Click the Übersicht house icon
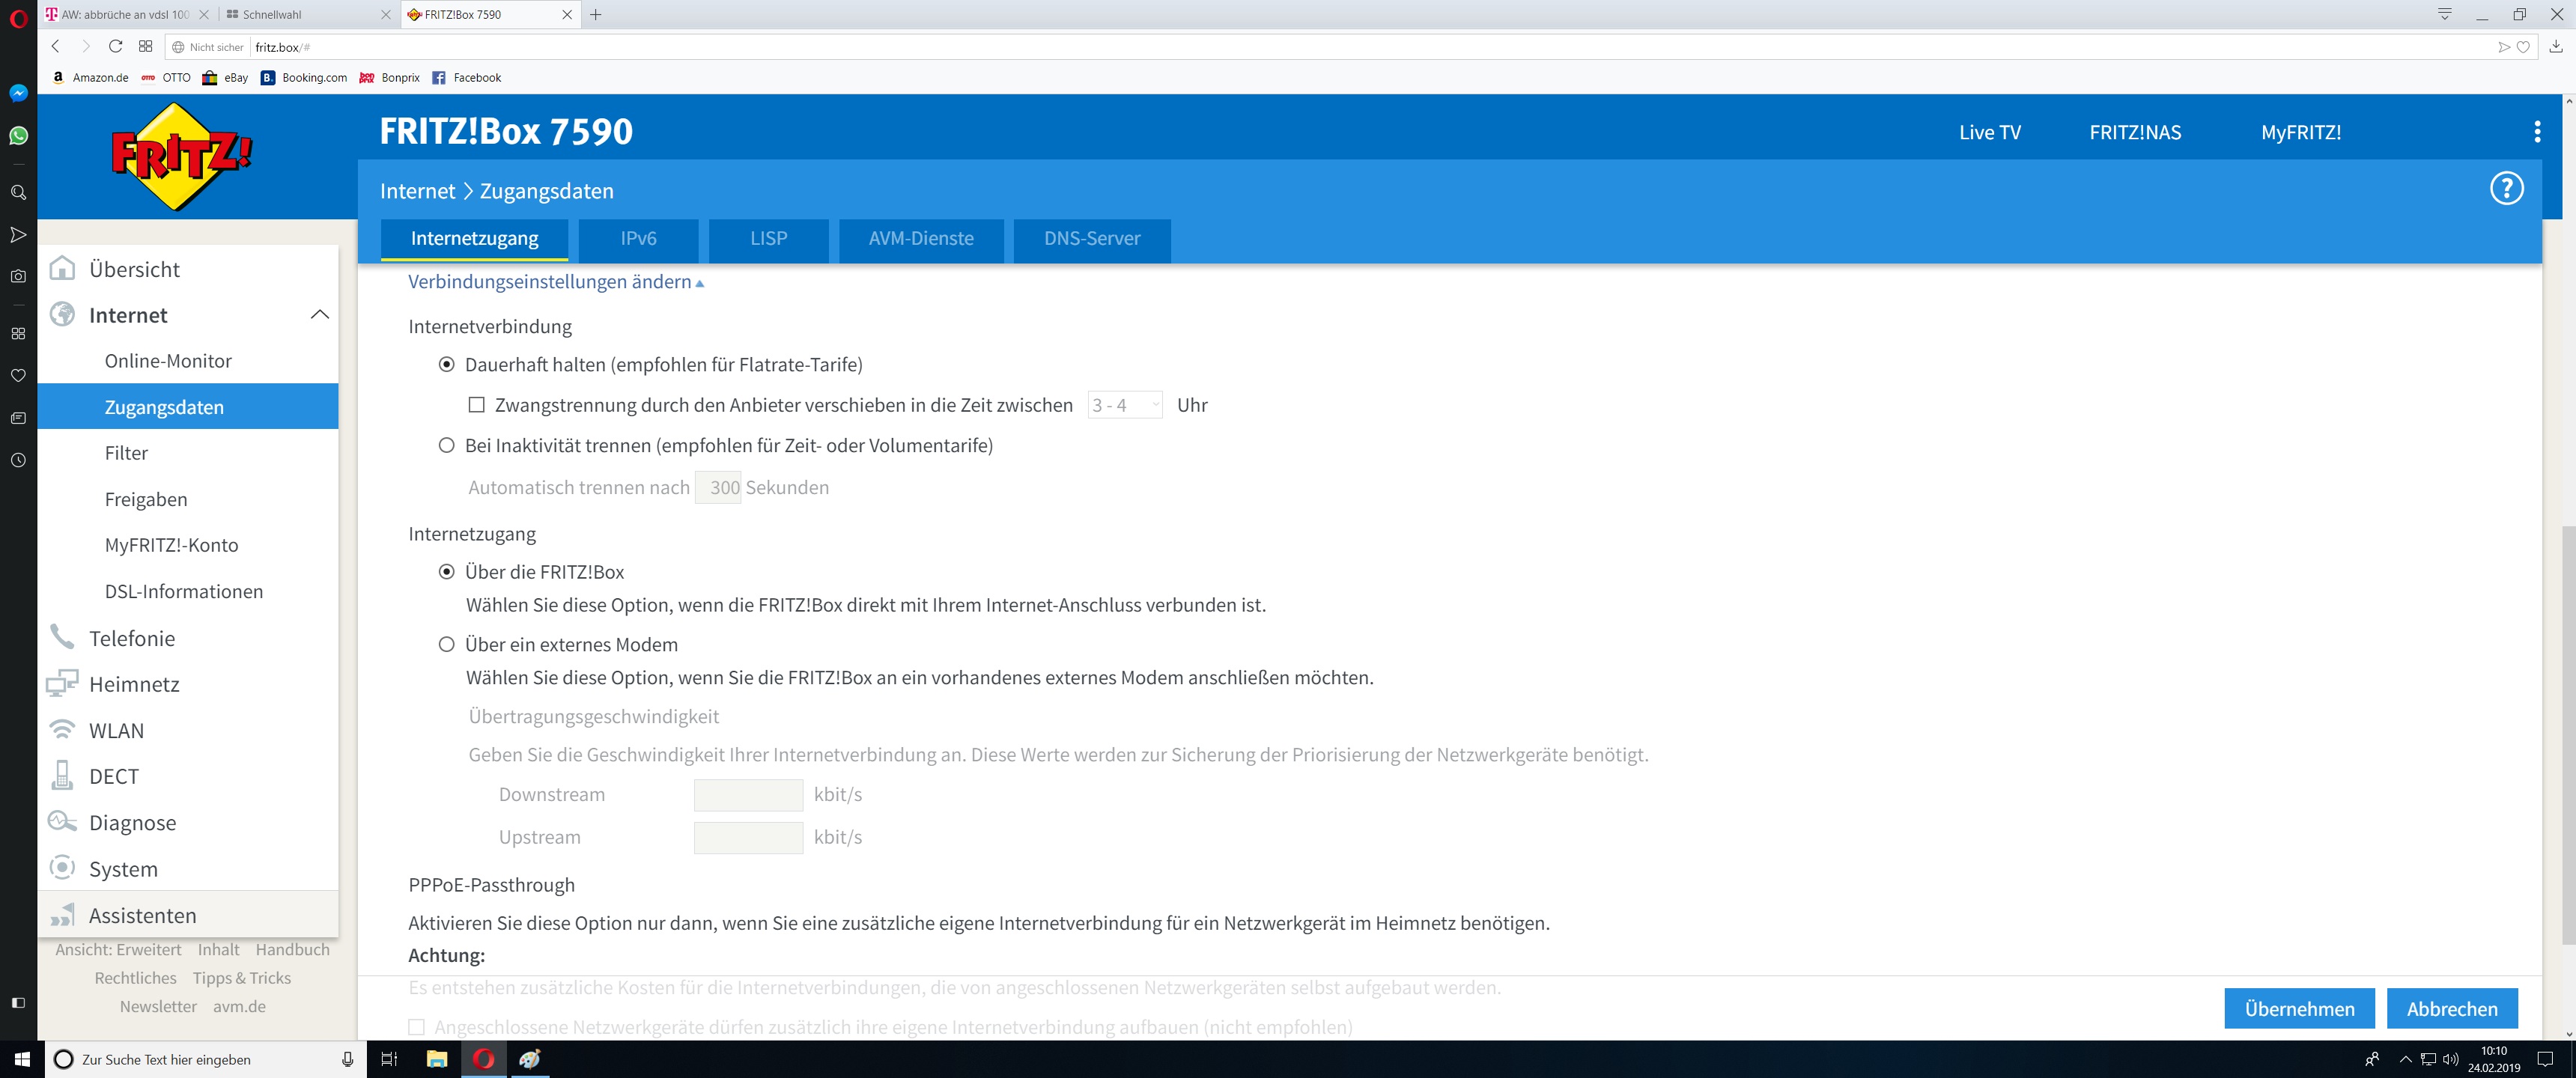Screen dimensions: 2576x1078 point(62,268)
